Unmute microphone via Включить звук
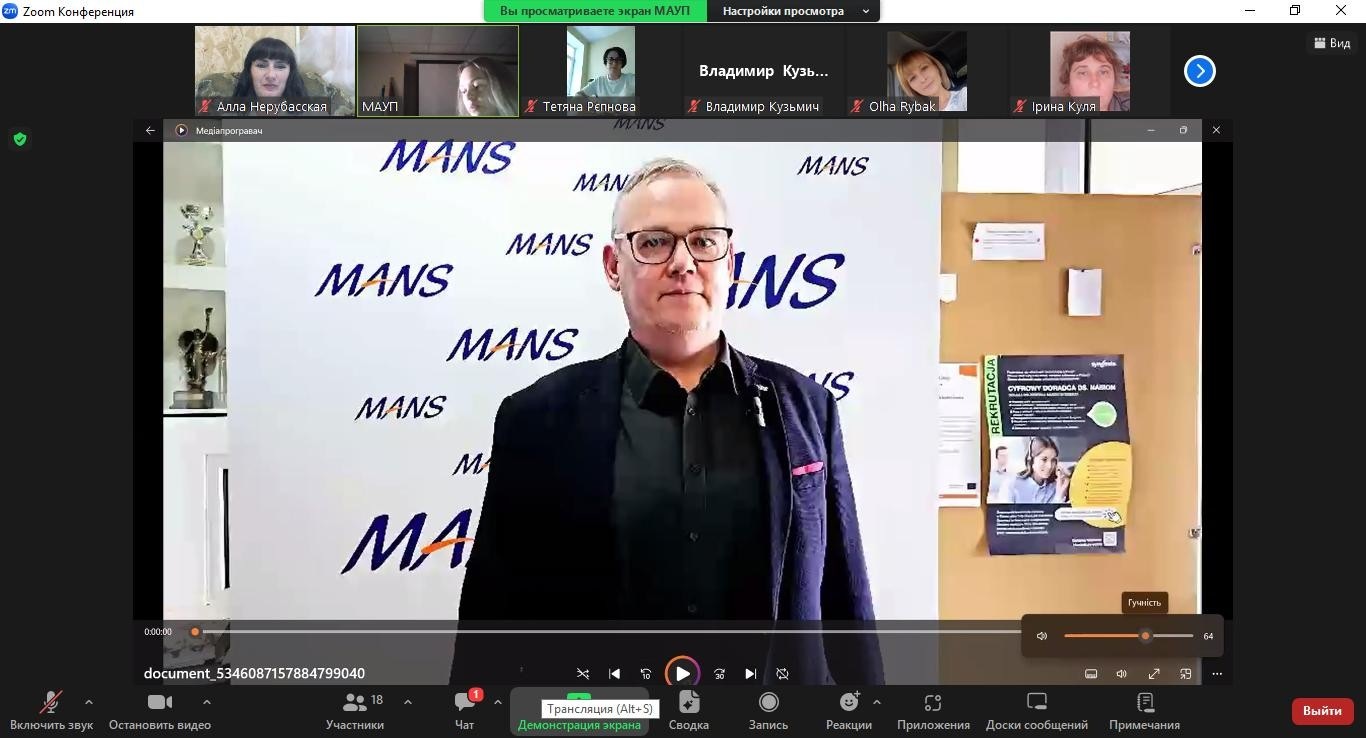Viewport: 1366px width, 738px height. pos(50,703)
